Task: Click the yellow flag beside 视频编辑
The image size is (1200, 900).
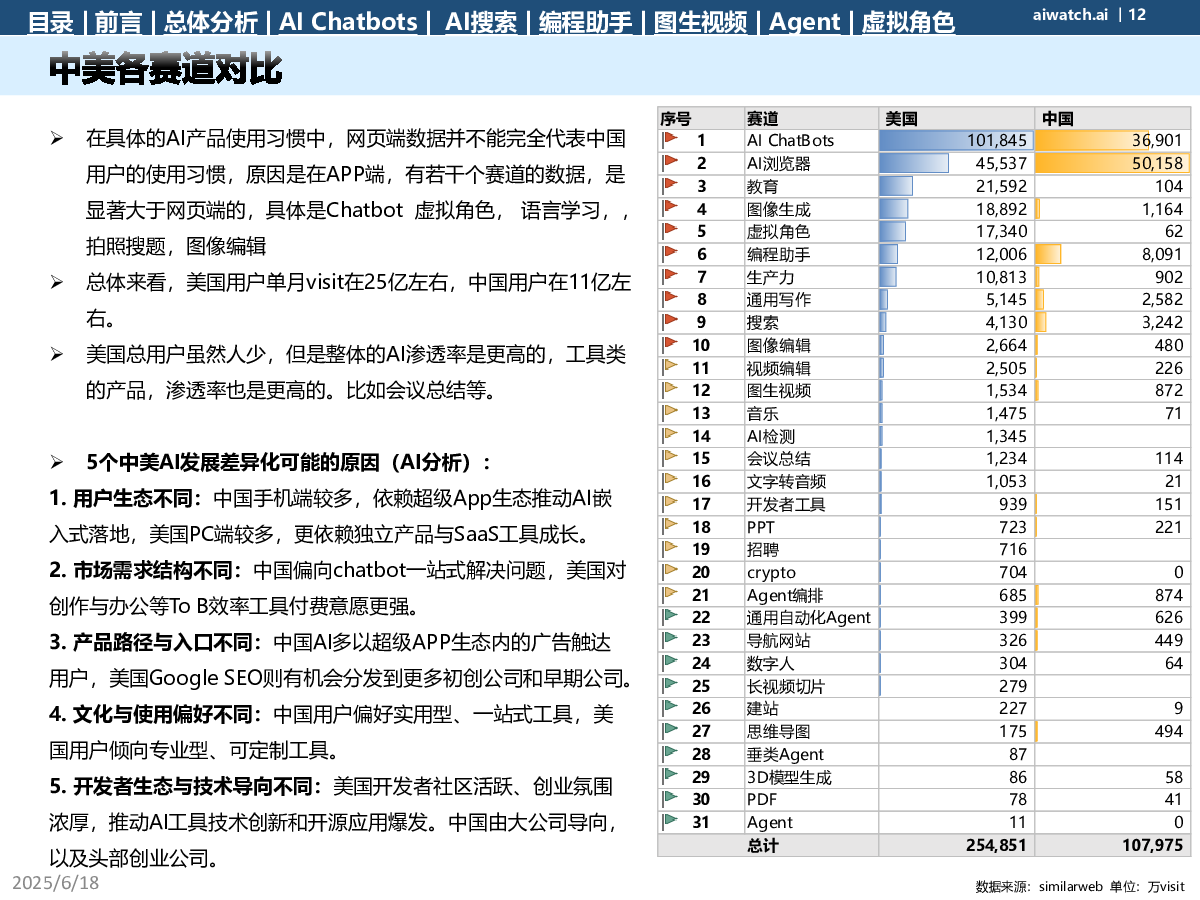Action: [x=670, y=367]
